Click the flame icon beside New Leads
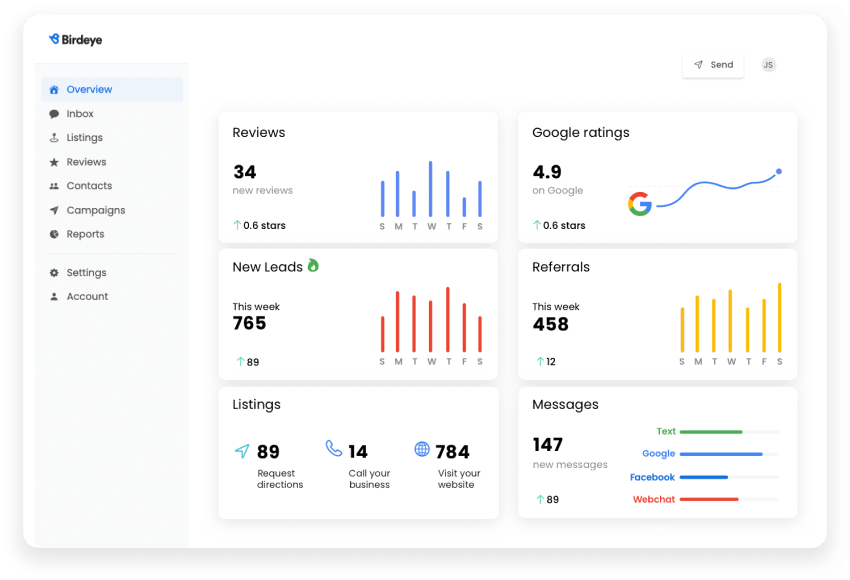This screenshot has height=580, width=850. (313, 265)
